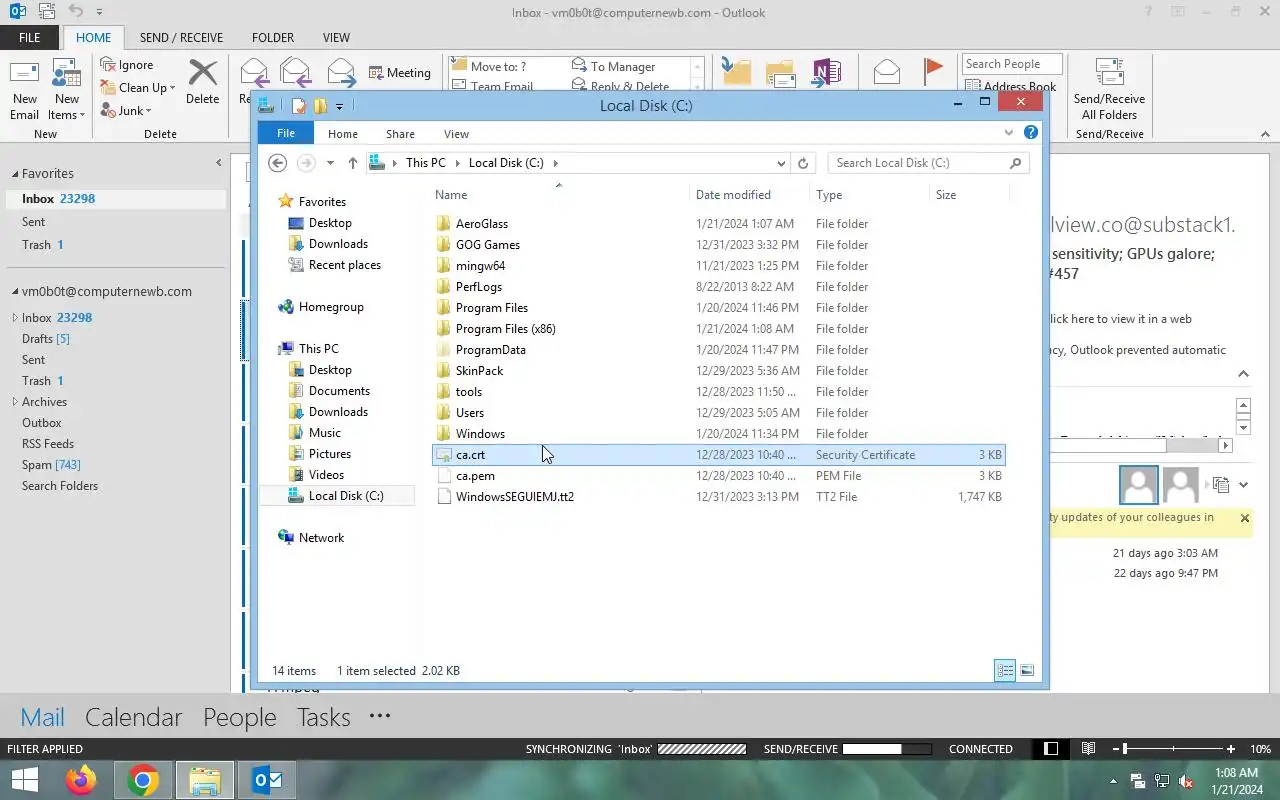Switch to the FOLDER tab
The image size is (1280, 800).
click(x=273, y=38)
